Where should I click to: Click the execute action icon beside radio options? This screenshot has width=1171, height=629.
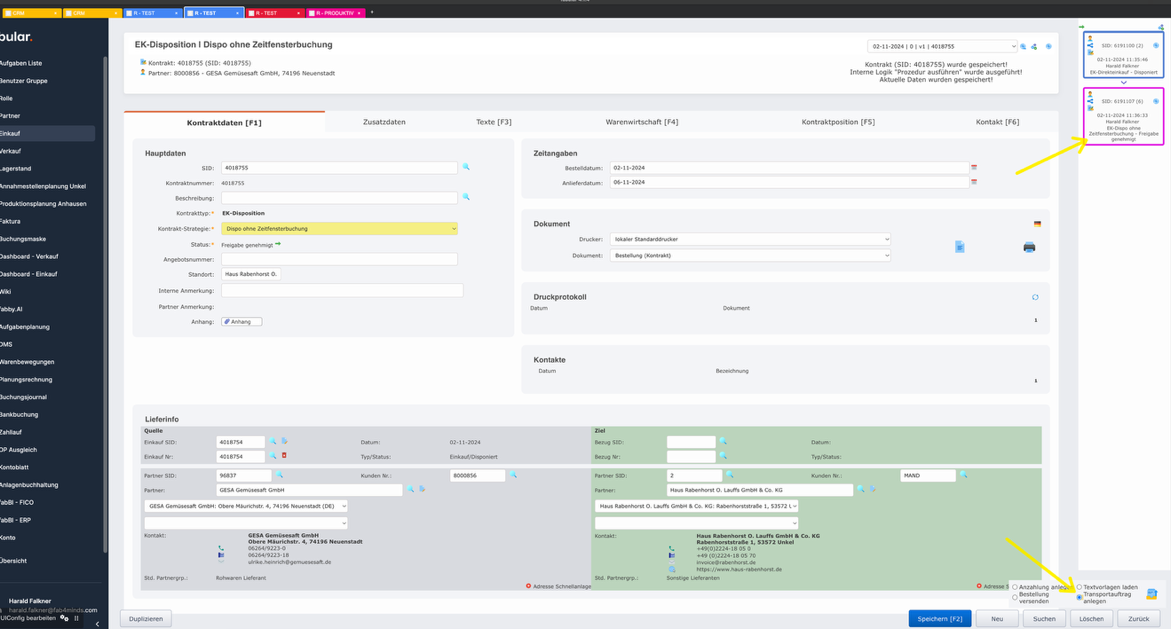pyautogui.click(x=1152, y=594)
